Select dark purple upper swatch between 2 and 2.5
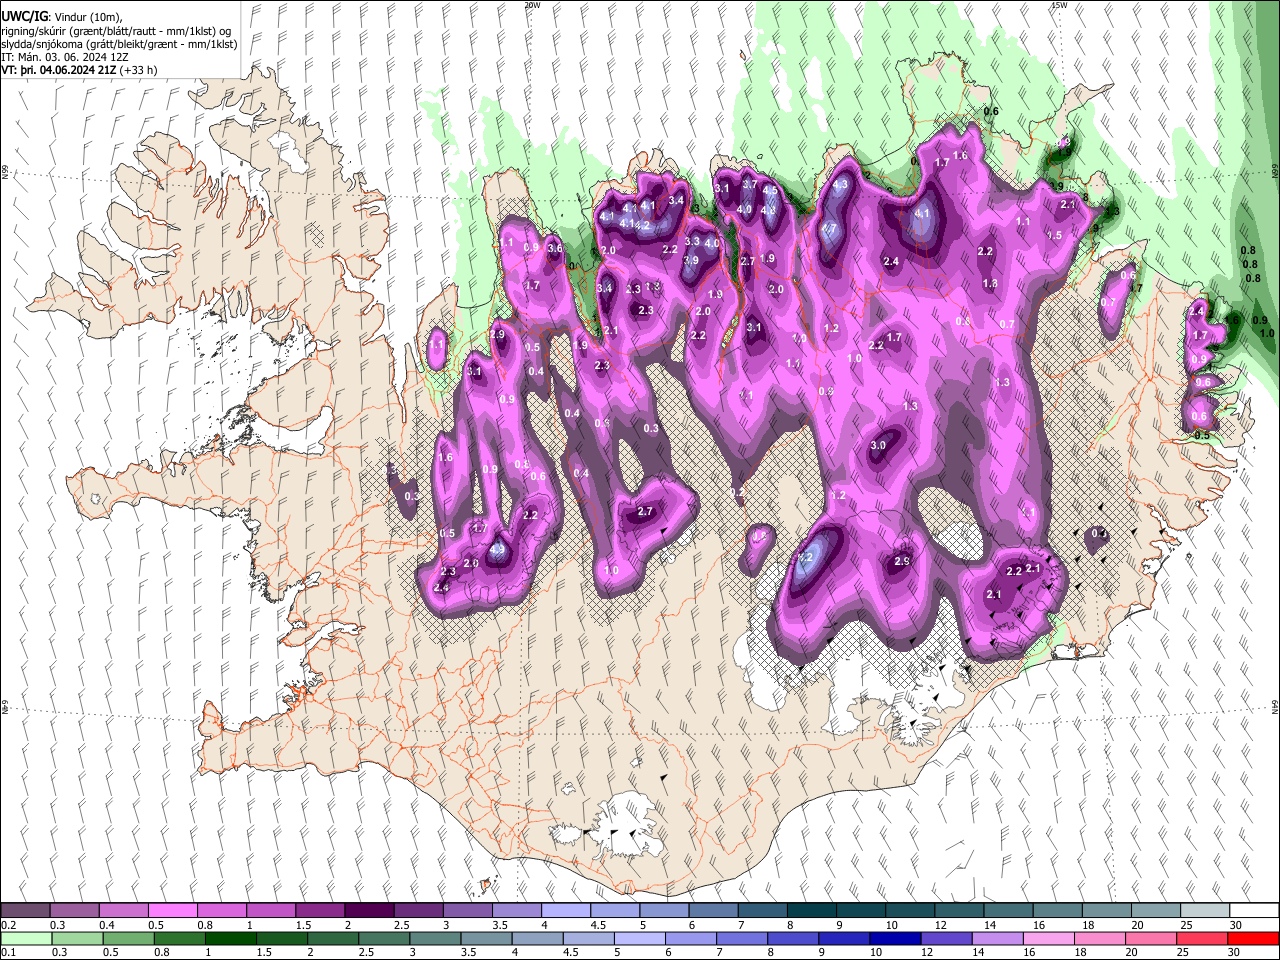 tap(368, 911)
